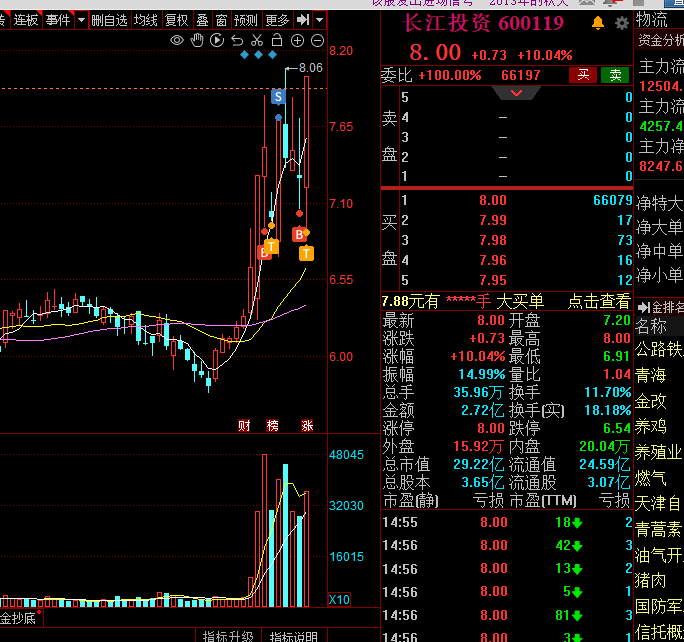684x642 pixels.
Task: Open the 资金分析 panel tab
Action: (661, 40)
